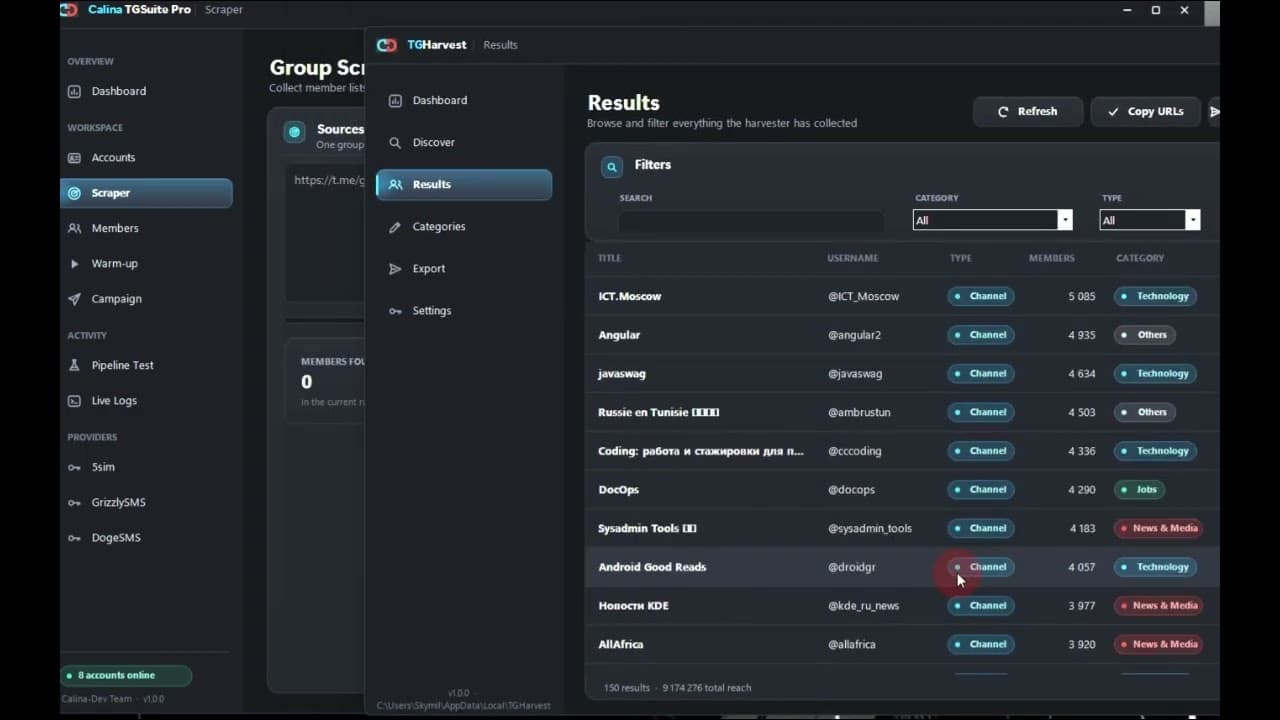Click the 5sim provider key icon
1280x720 pixels.
coord(74,467)
